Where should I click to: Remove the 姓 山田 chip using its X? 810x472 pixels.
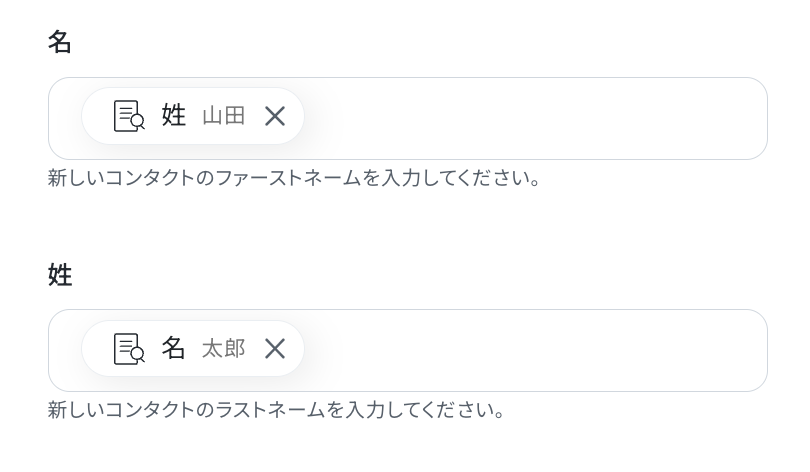pyautogui.click(x=275, y=116)
